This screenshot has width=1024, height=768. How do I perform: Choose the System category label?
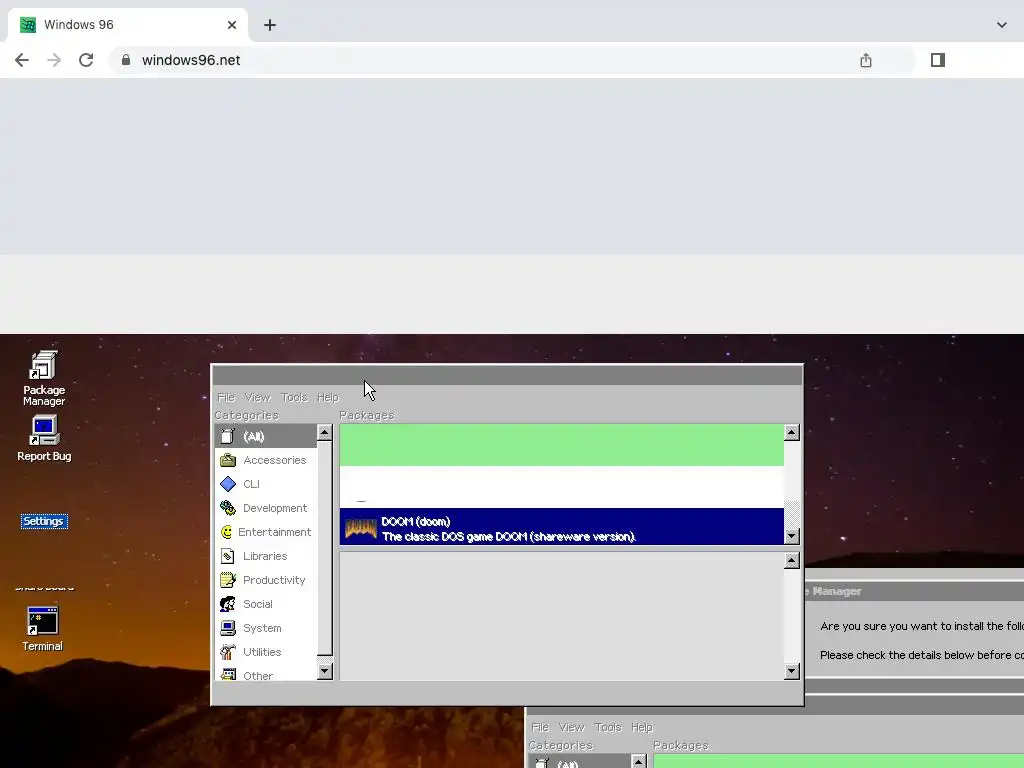pyautogui.click(x=263, y=628)
